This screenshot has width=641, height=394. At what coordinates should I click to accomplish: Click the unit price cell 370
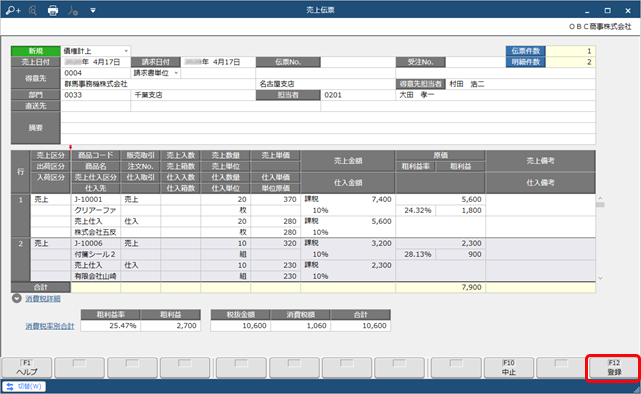point(276,199)
